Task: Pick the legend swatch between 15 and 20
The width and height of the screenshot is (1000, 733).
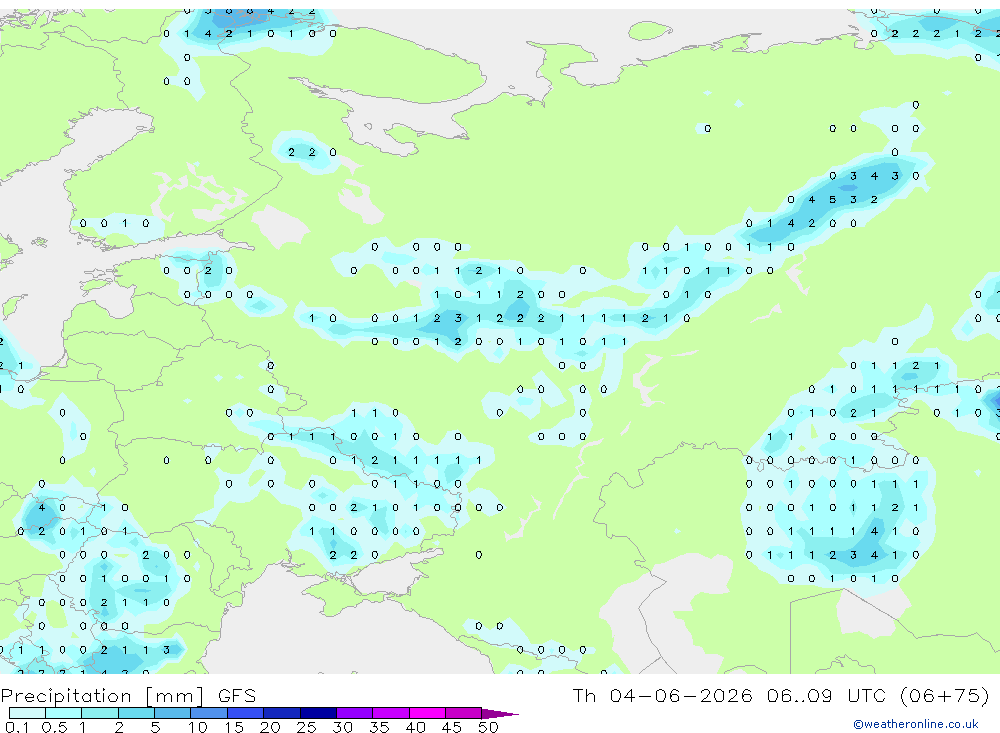Action: pos(246,713)
